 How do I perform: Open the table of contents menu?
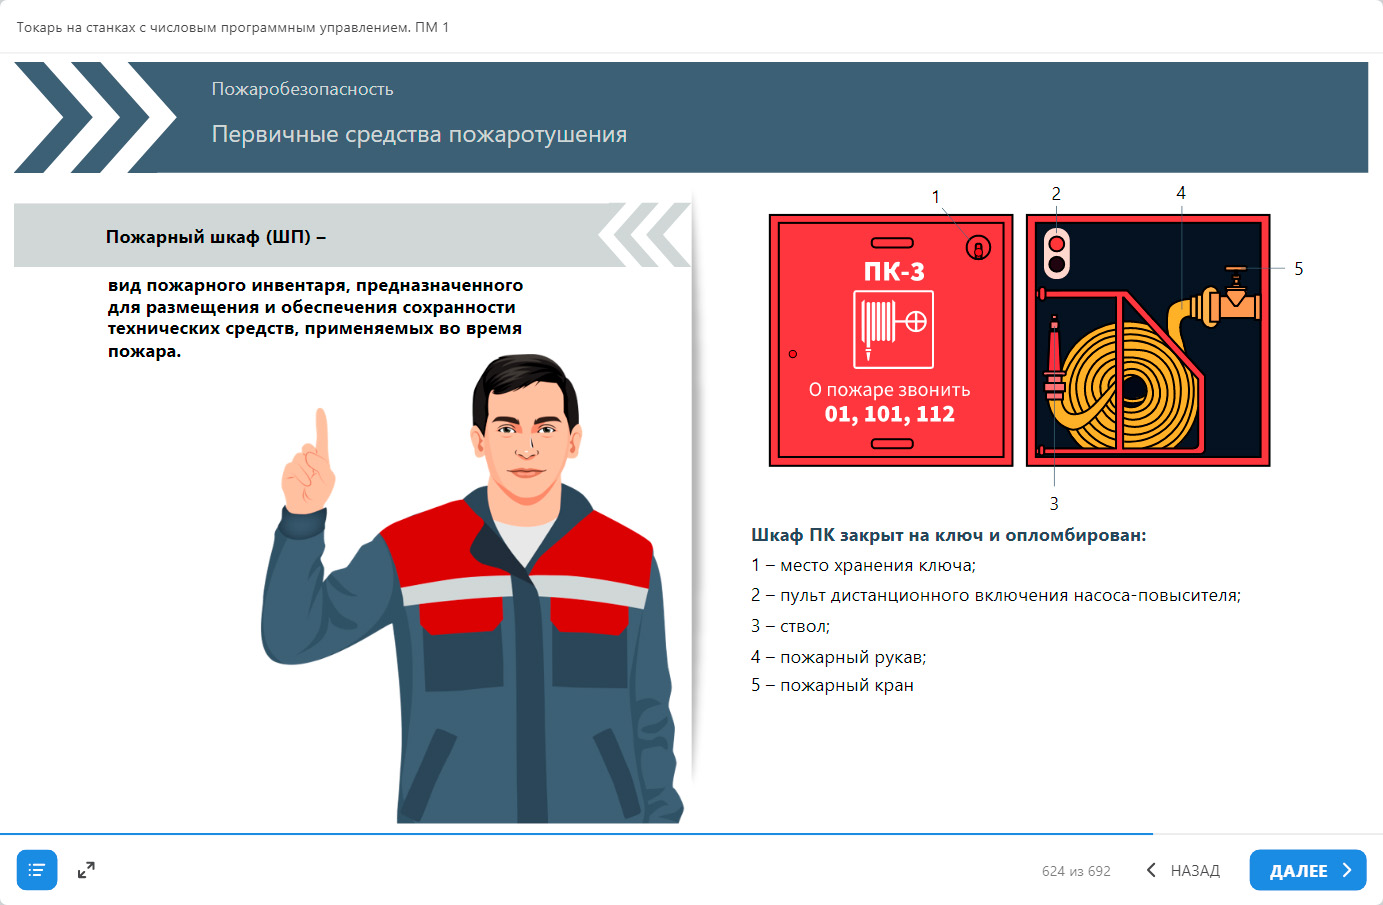37,870
